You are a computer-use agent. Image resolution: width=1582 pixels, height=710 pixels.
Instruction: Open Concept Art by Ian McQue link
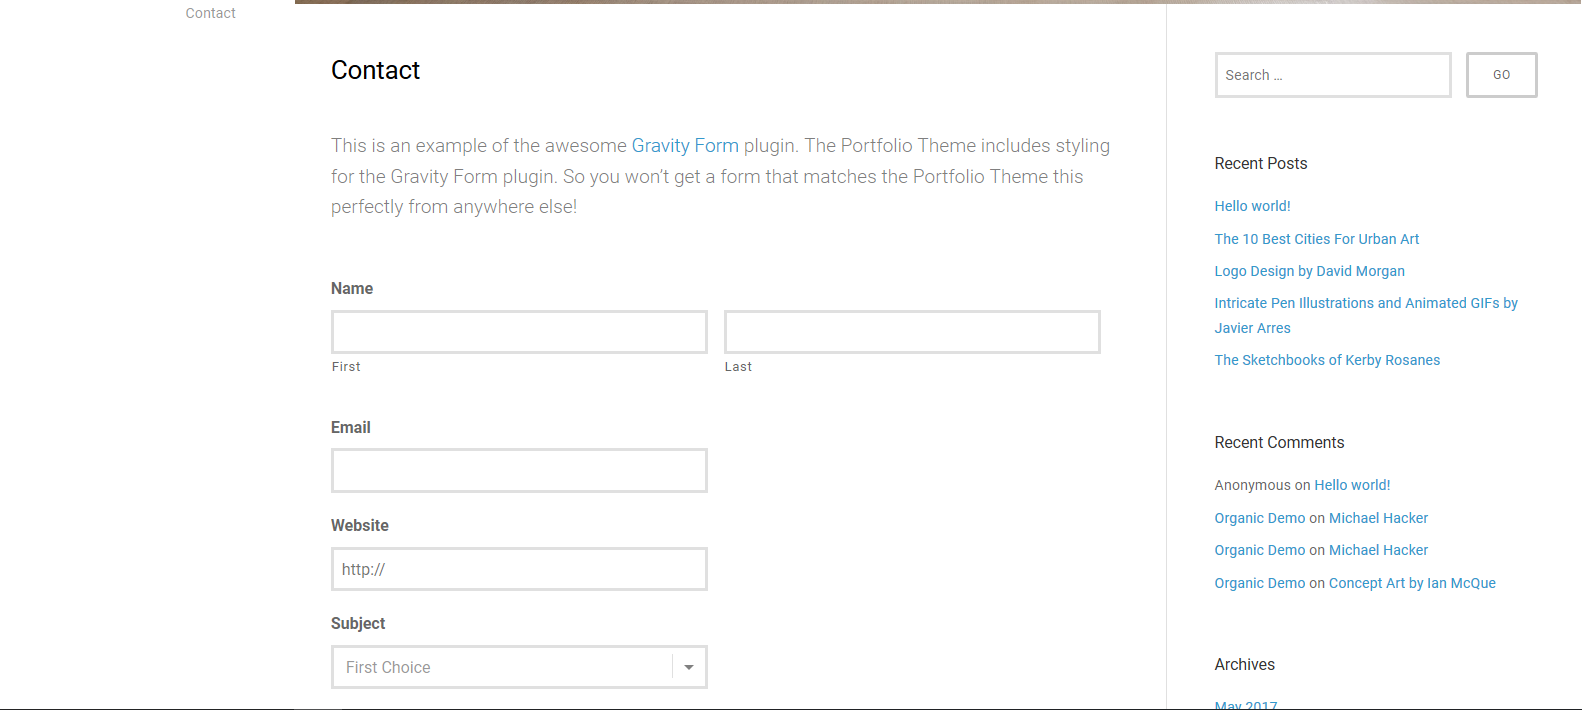(1412, 583)
